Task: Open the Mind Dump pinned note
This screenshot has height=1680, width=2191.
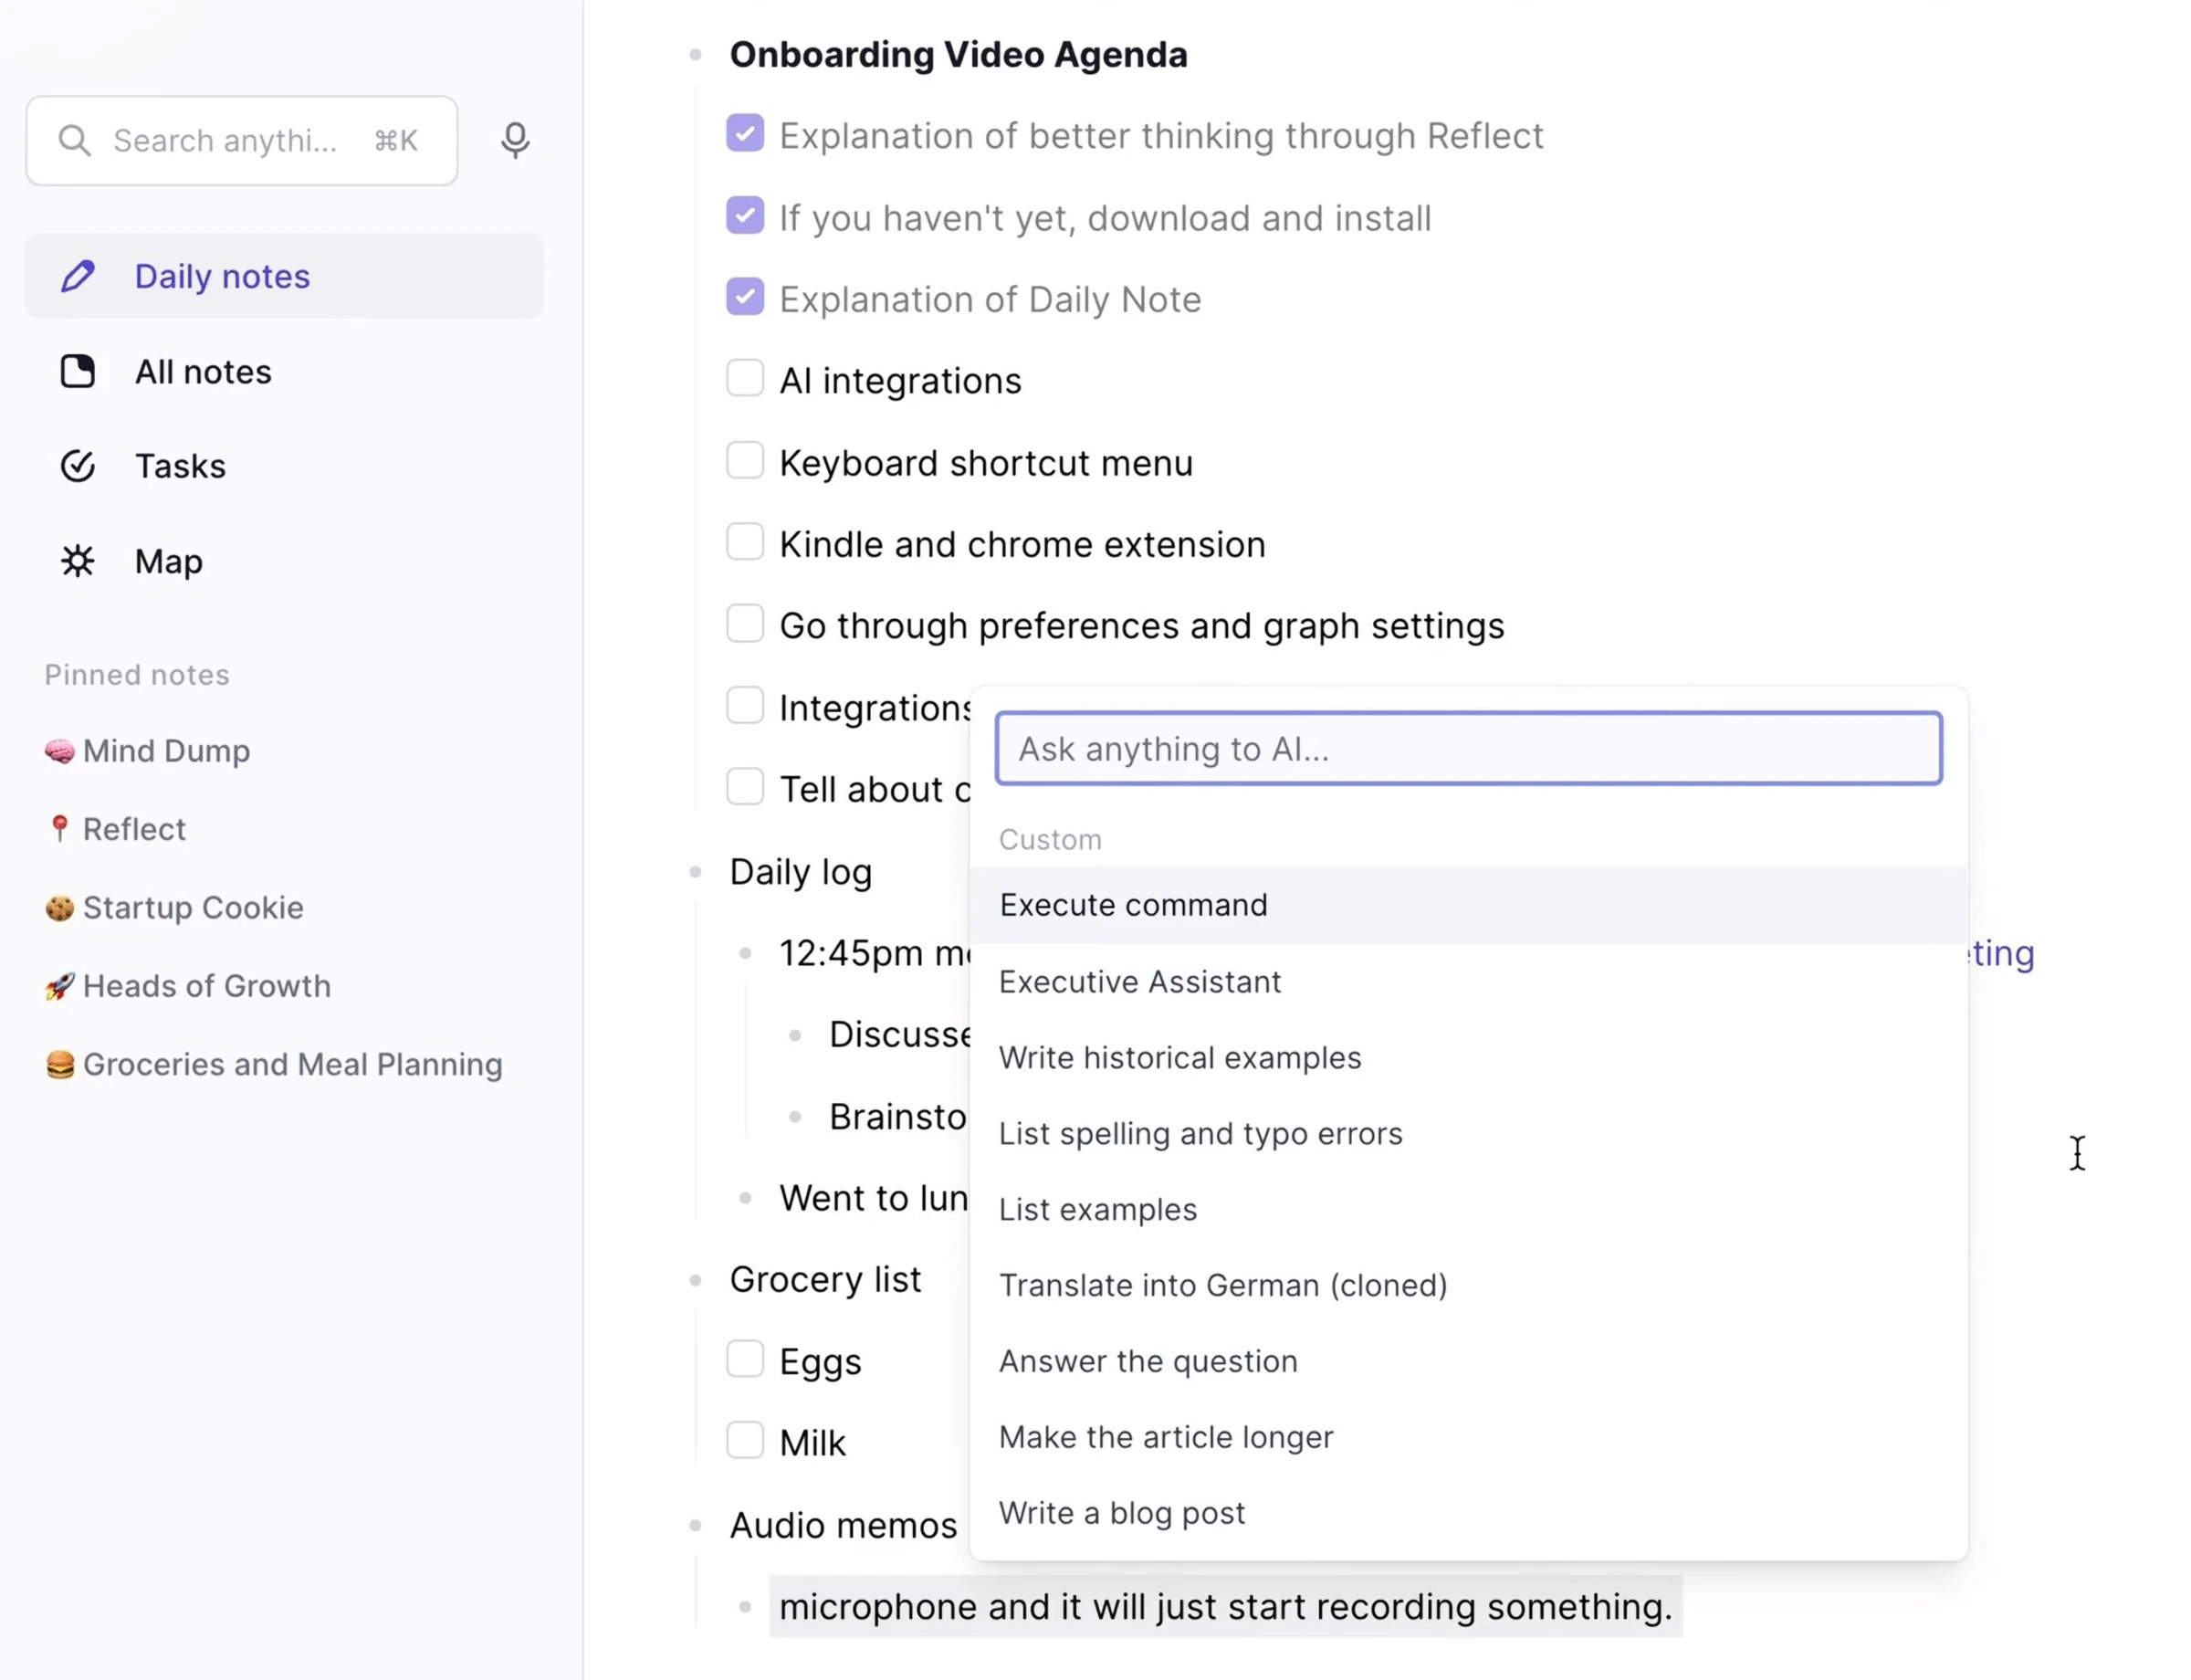Action: coord(166,751)
